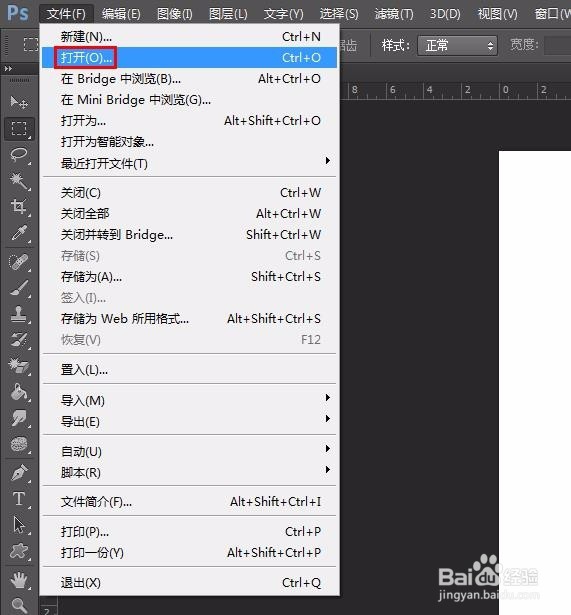Viewport: 571px width, 615px height.
Task: Expand 自动(U) submenu
Action: point(190,451)
